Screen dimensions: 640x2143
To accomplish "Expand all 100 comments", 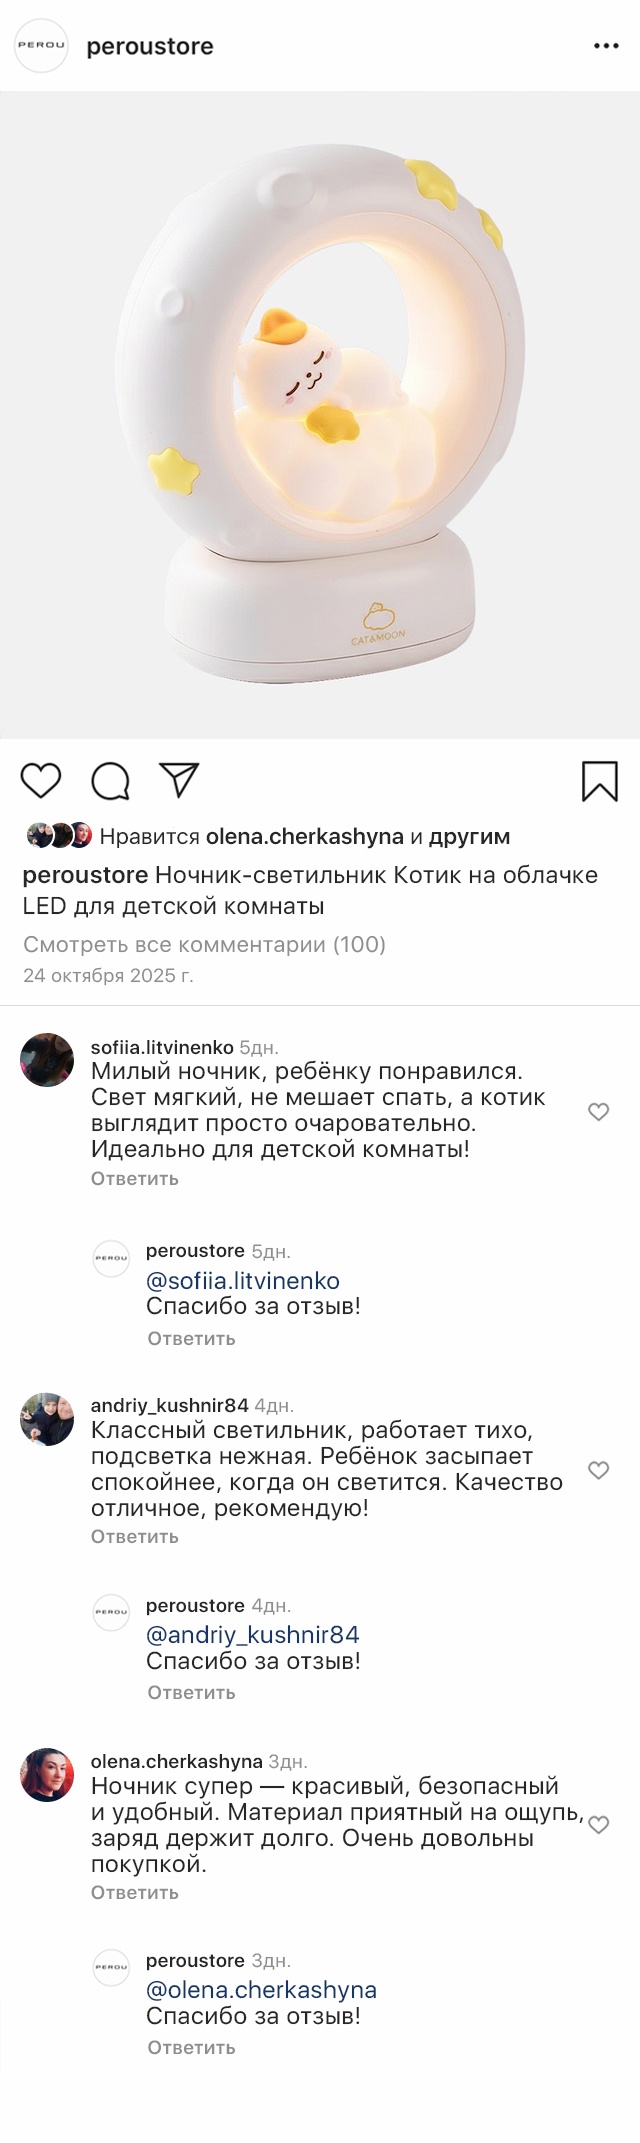I will click(x=204, y=944).
